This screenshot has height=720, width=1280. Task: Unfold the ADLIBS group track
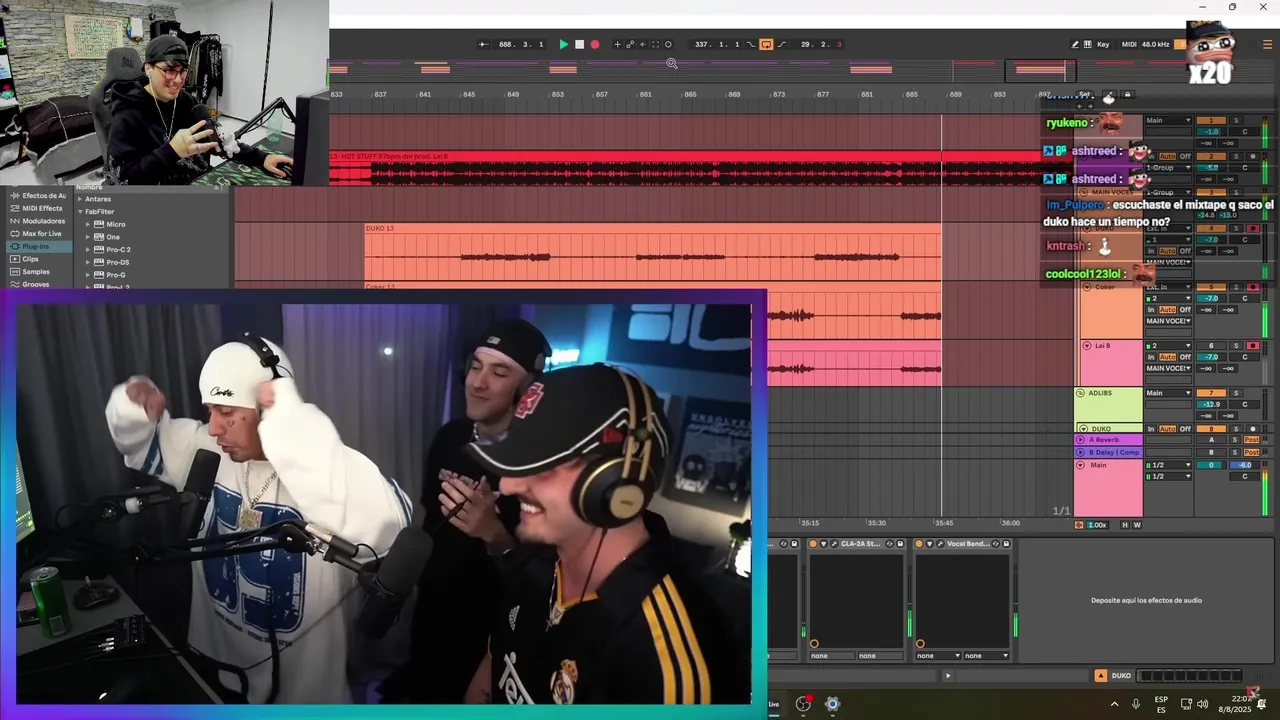click(x=1080, y=393)
